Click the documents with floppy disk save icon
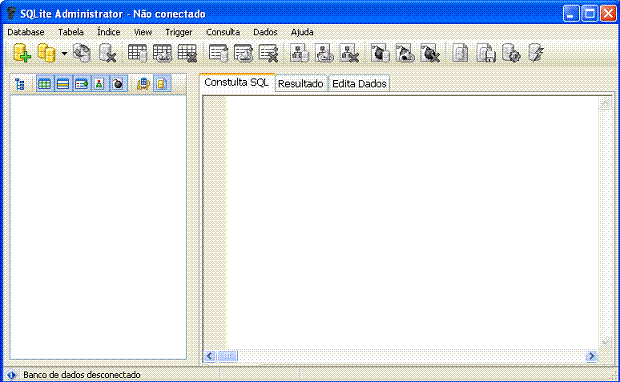 [x=486, y=53]
